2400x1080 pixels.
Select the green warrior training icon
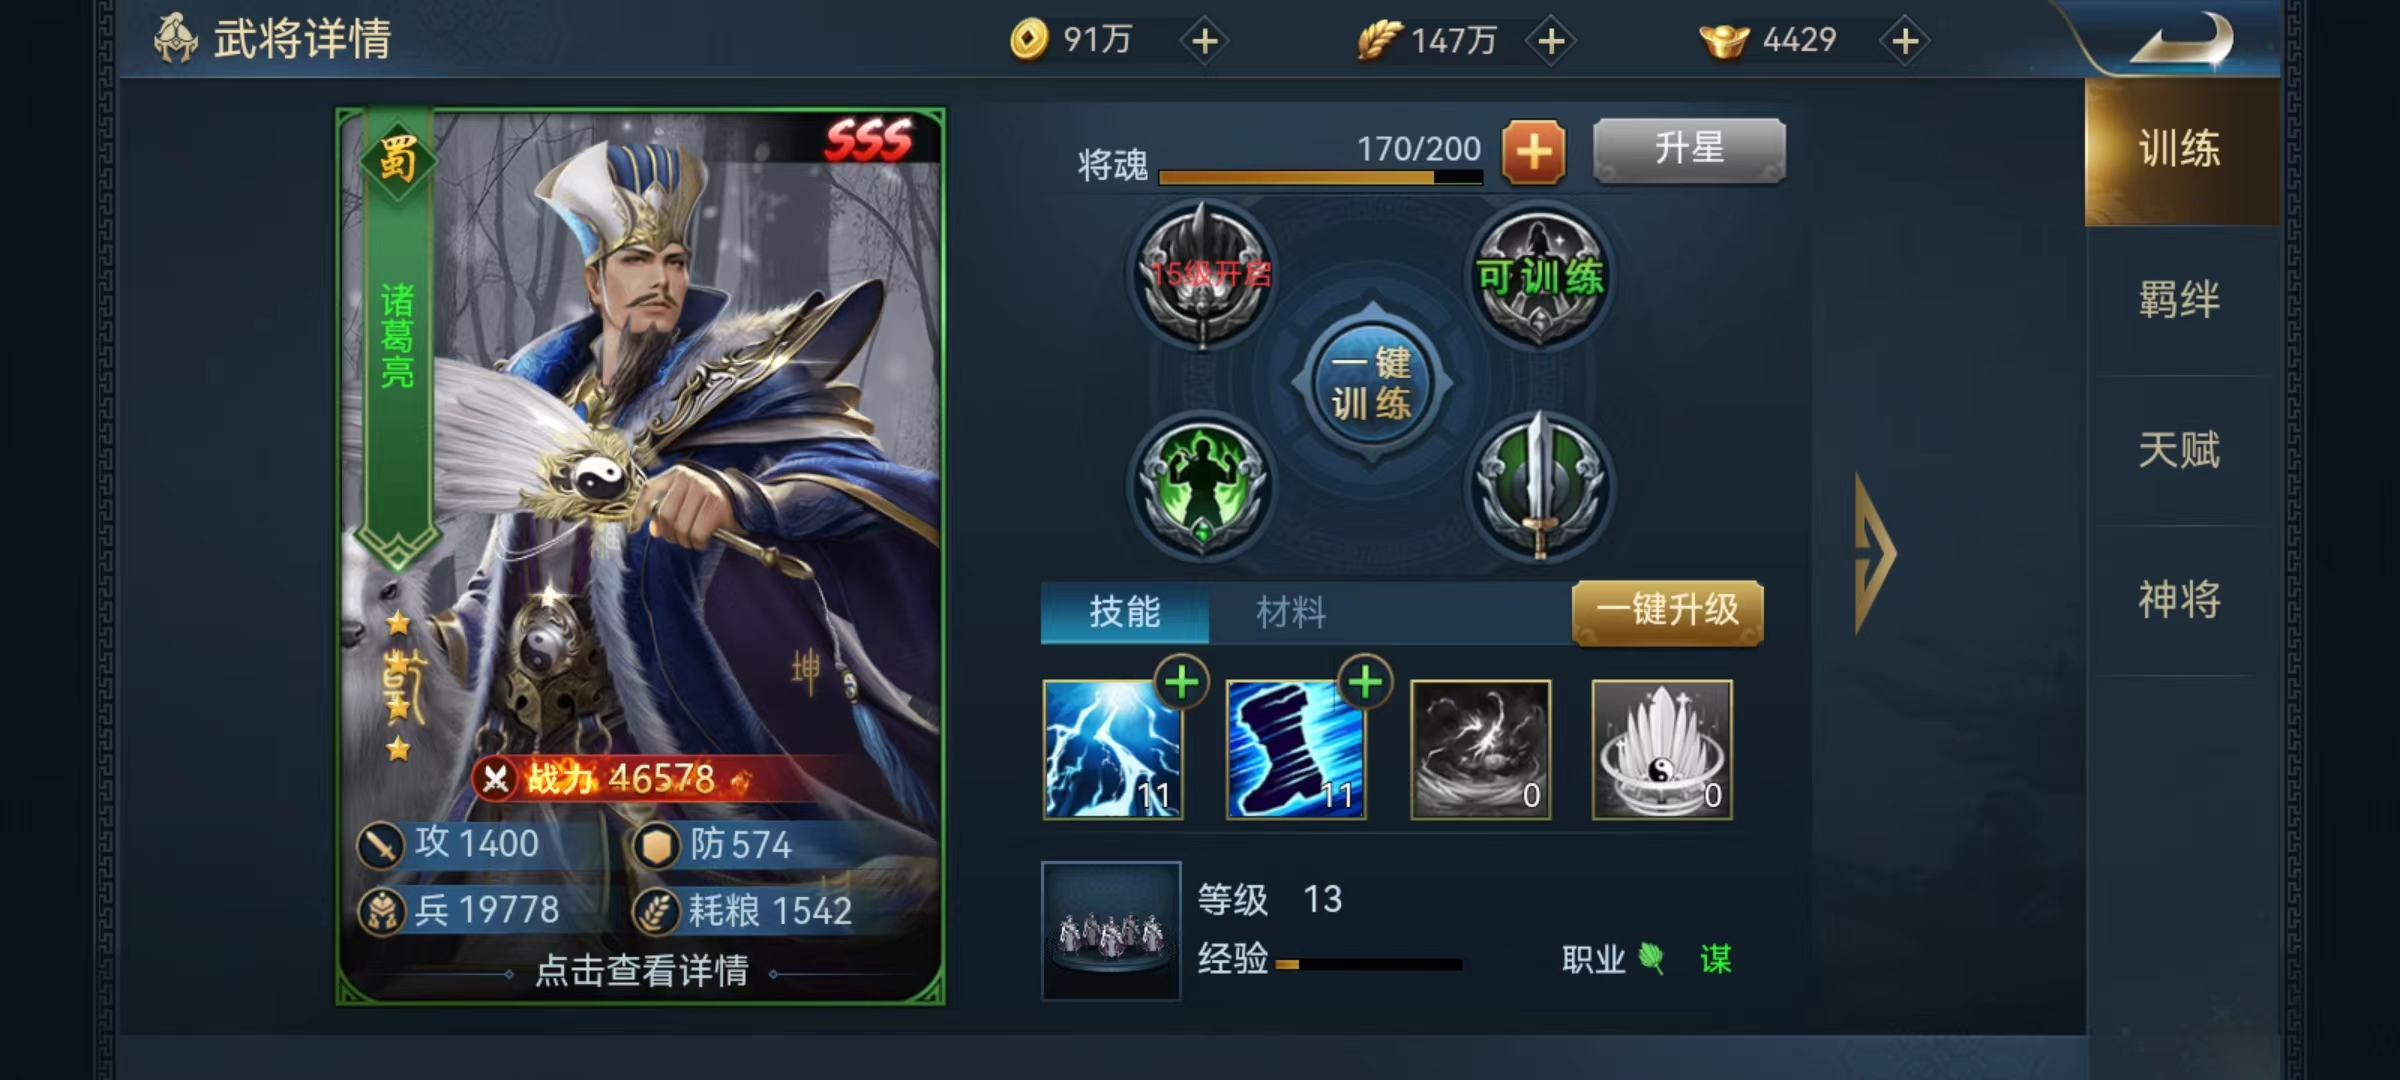[1202, 484]
